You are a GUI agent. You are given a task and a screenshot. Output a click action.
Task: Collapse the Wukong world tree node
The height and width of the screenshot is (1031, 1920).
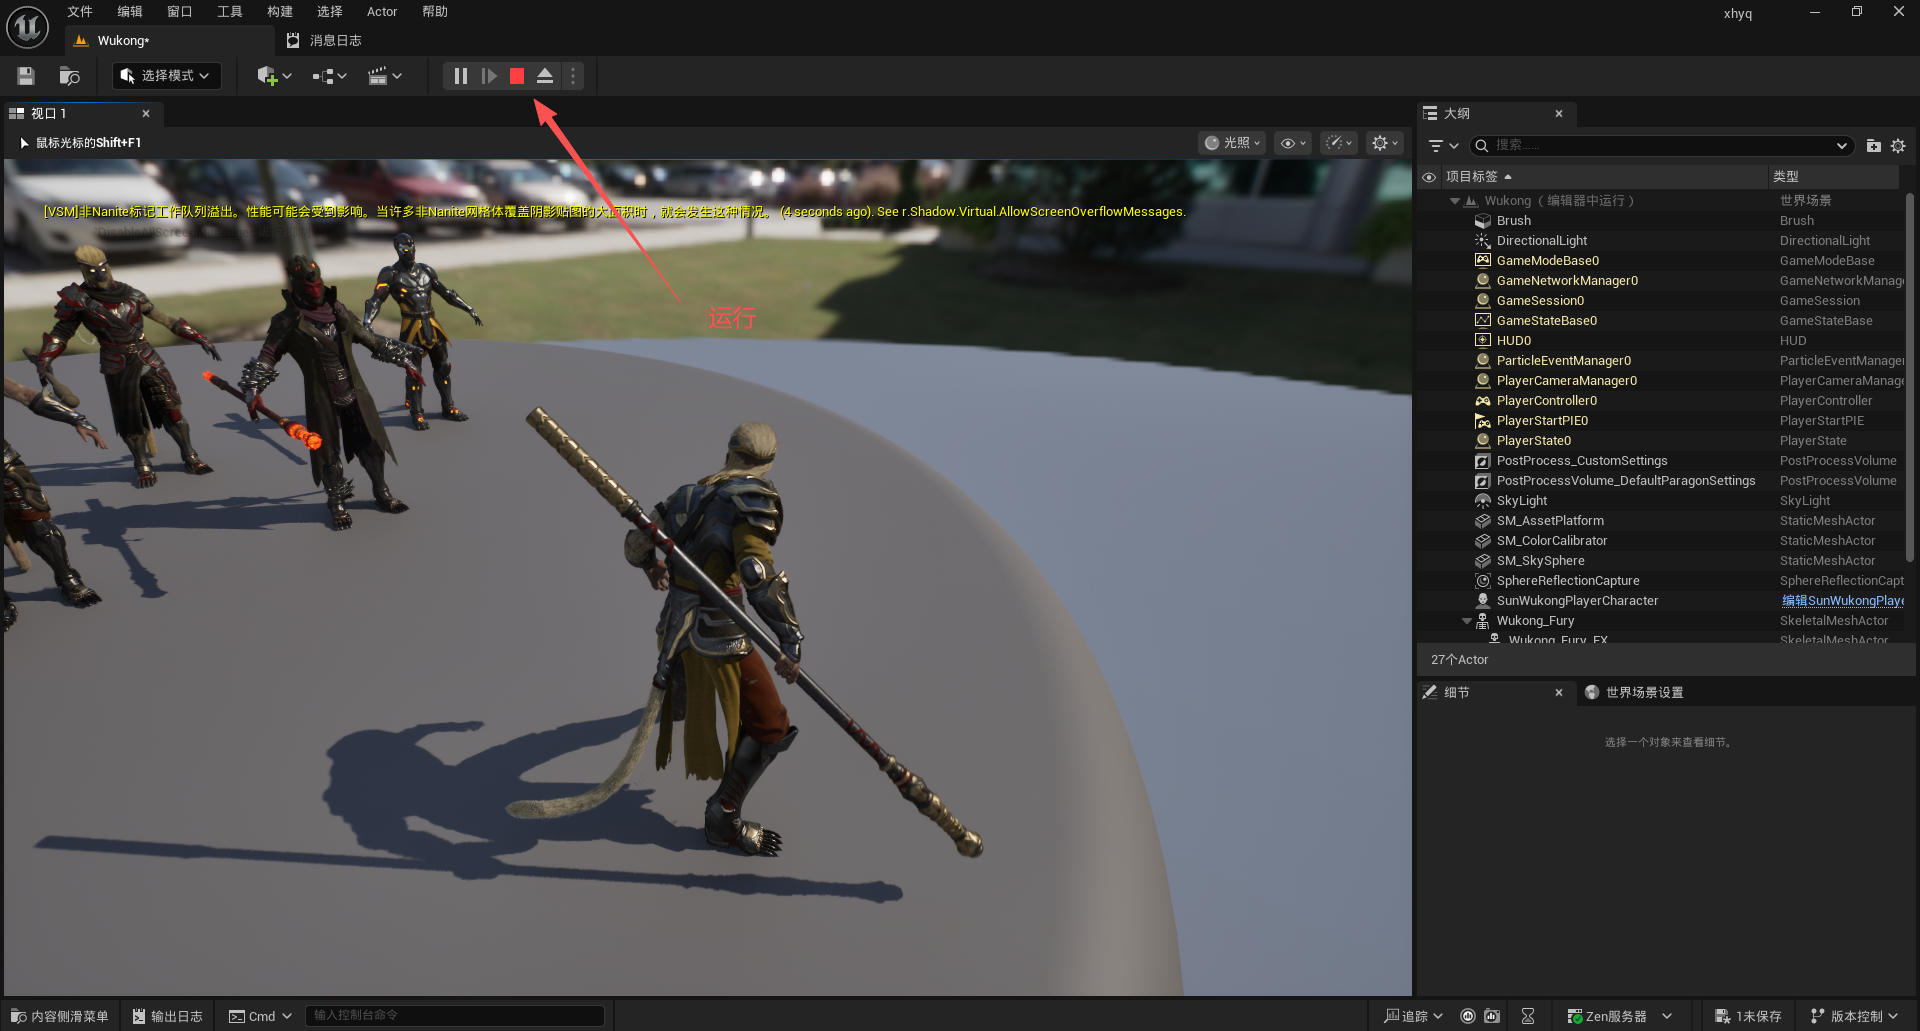[x=1455, y=201]
